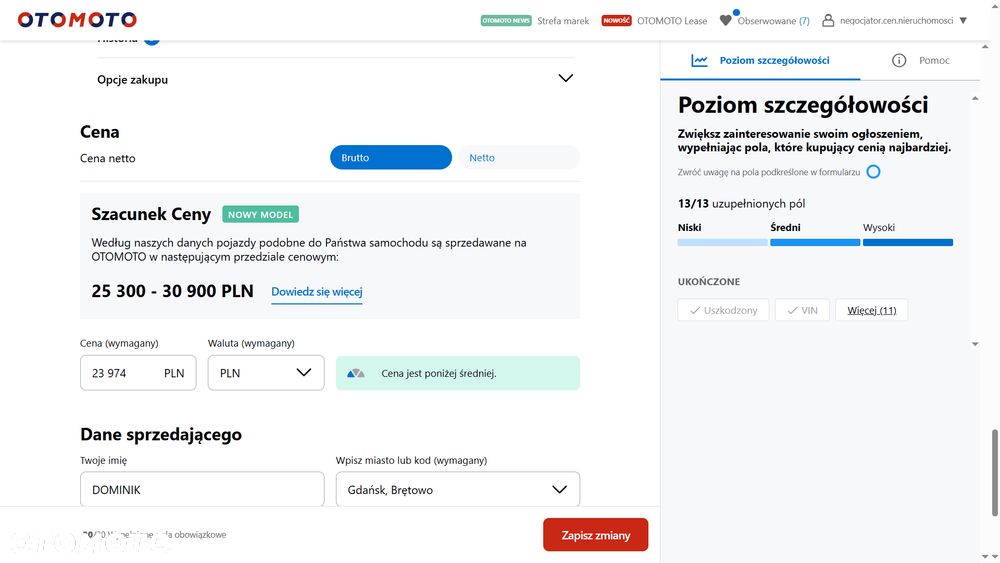This screenshot has width=1000, height=563.
Task: Open Strefa marek menu item
Action: (x=563, y=20)
